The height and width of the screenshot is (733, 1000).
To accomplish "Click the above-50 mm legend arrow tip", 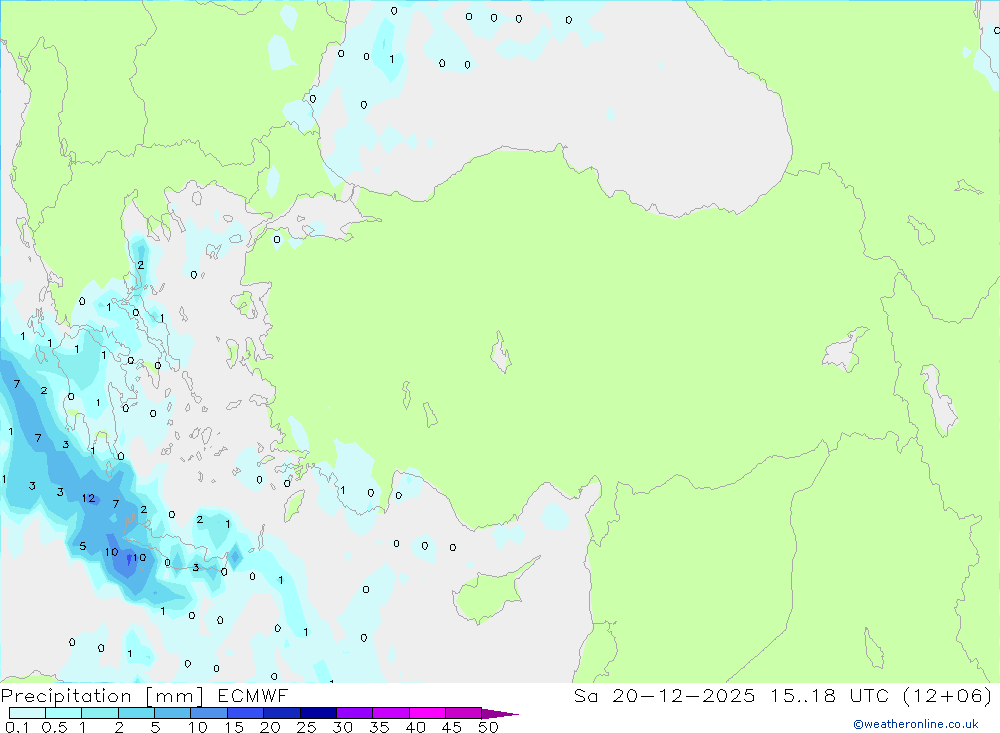I will (x=500, y=713).
